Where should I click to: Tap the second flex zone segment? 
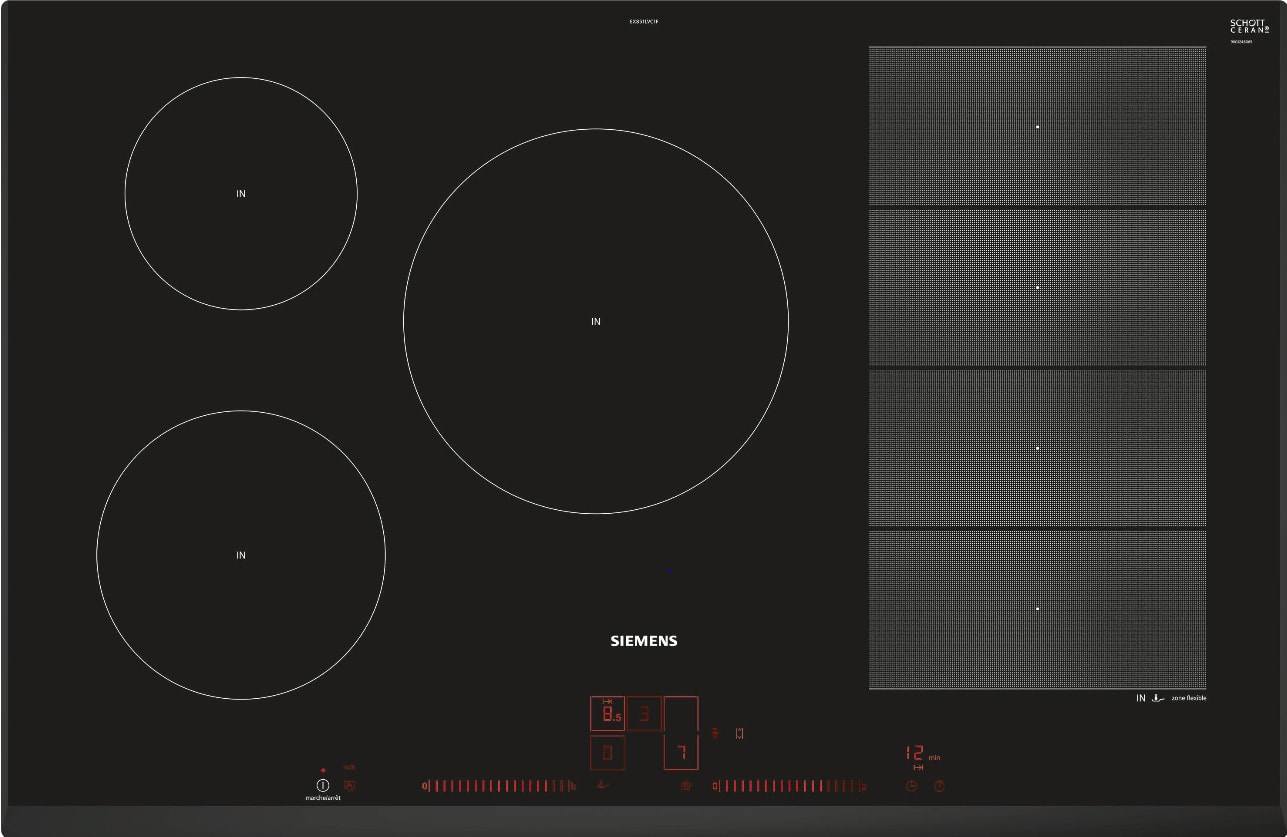point(1037,287)
